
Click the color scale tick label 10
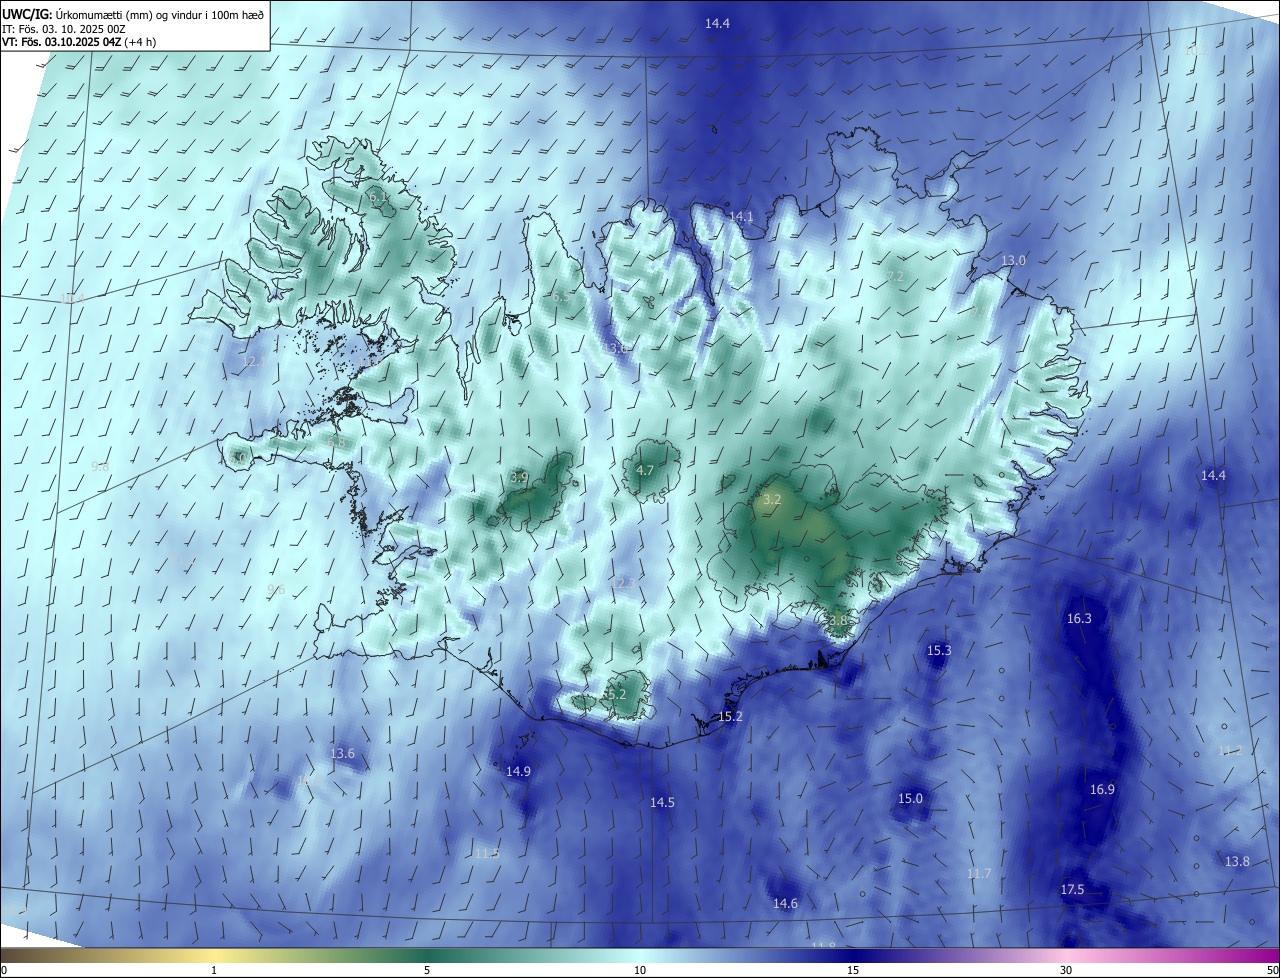click(x=640, y=970)
